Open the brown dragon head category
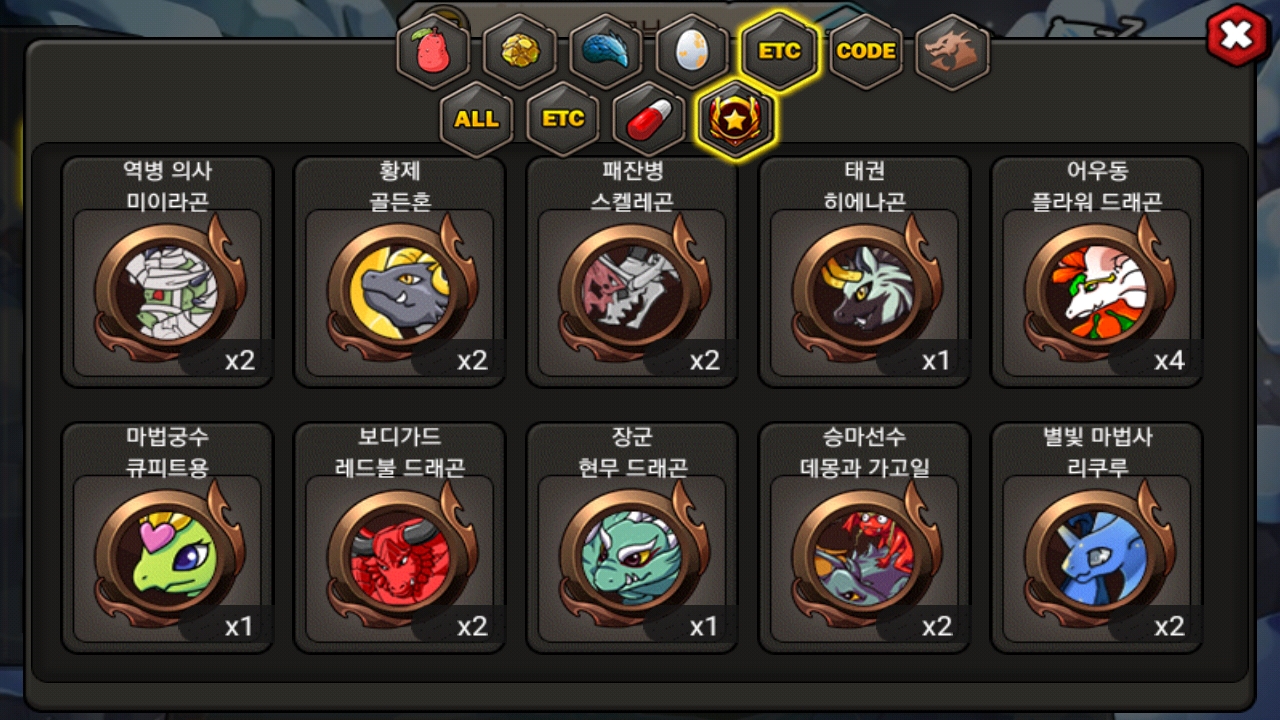1280x720 pixels. pos(952,51)
